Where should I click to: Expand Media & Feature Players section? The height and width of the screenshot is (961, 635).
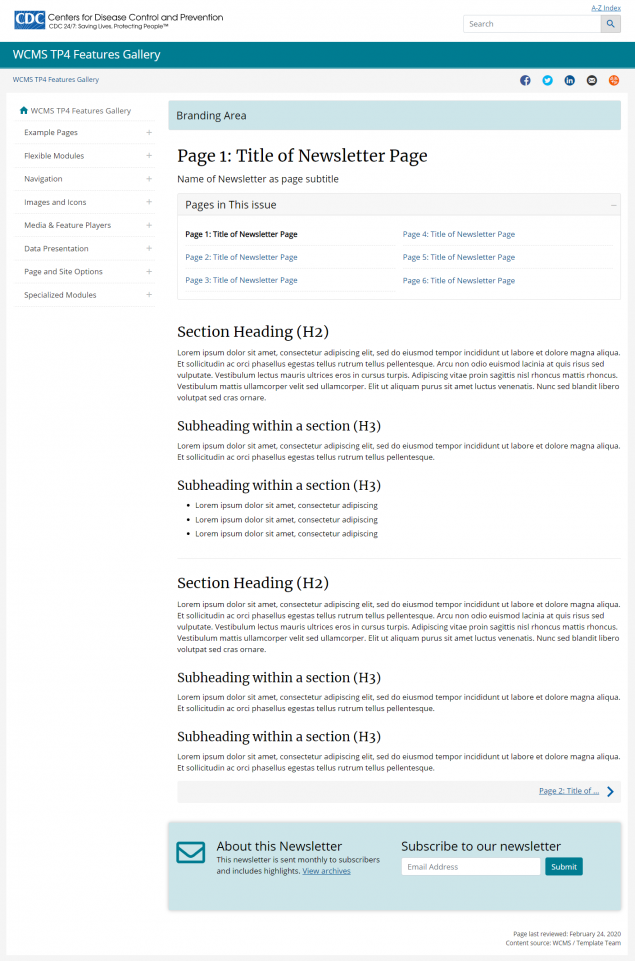coord(149,225)
